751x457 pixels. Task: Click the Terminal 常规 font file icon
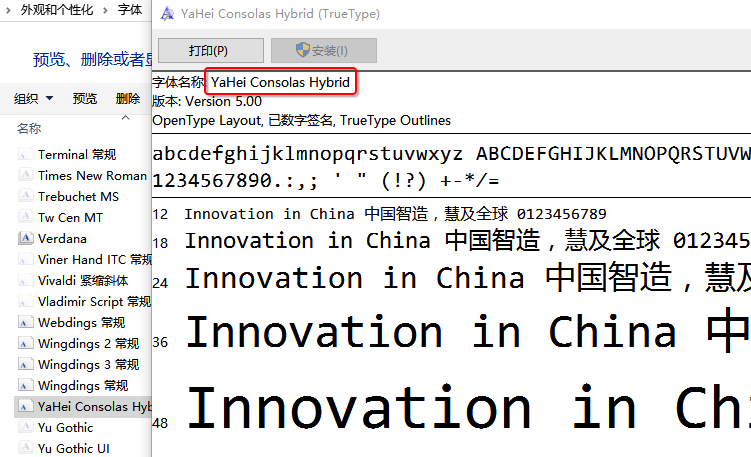(25, 154)
